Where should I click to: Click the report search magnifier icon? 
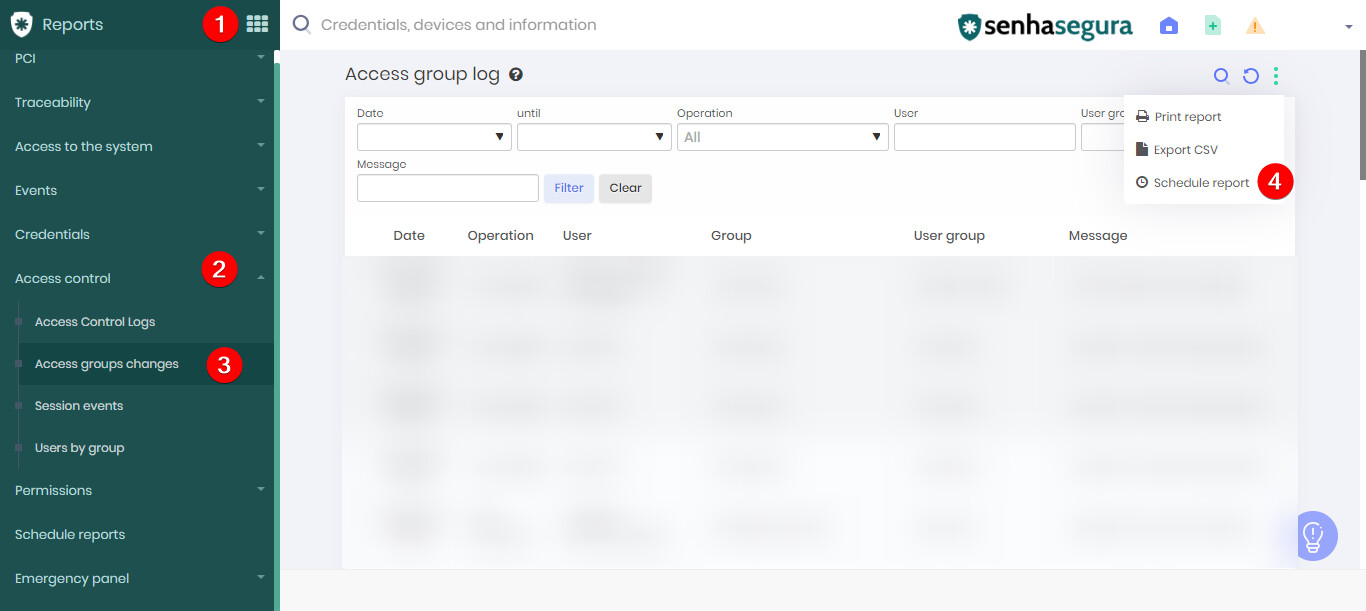(1221, 76)
